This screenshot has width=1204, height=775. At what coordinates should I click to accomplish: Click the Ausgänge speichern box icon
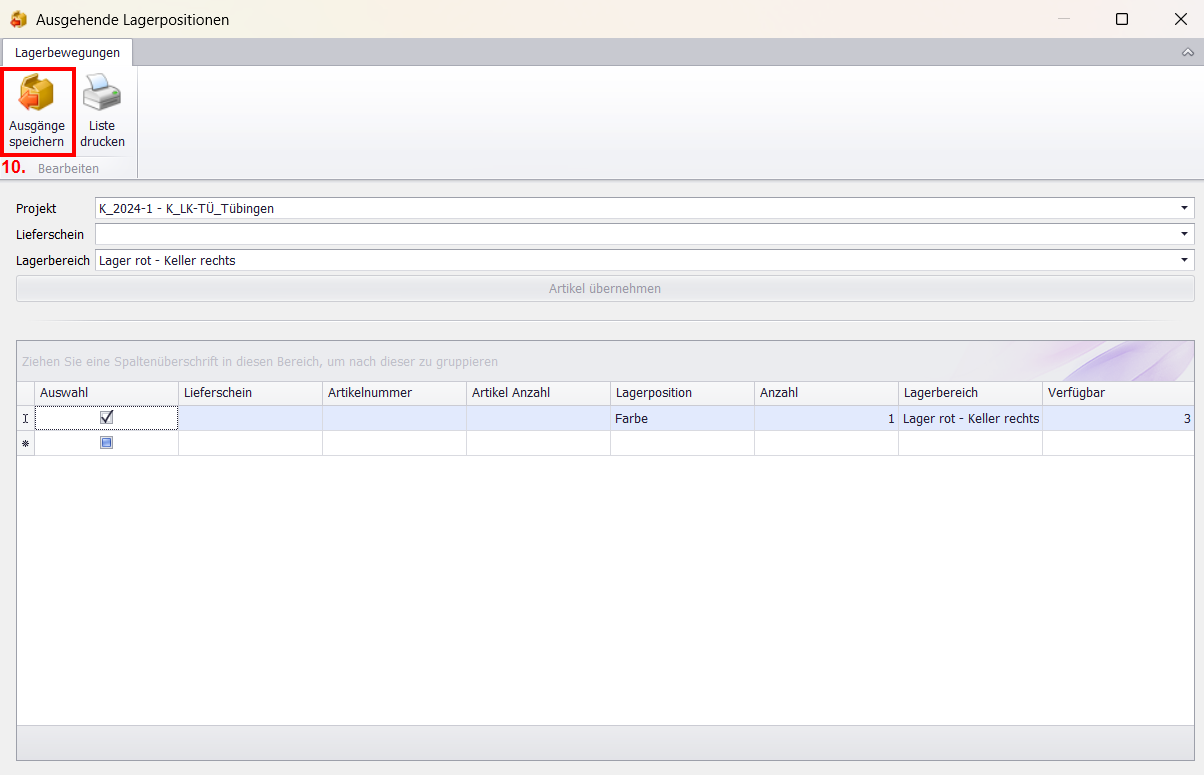pyautogui.click(x=37, y=94)
